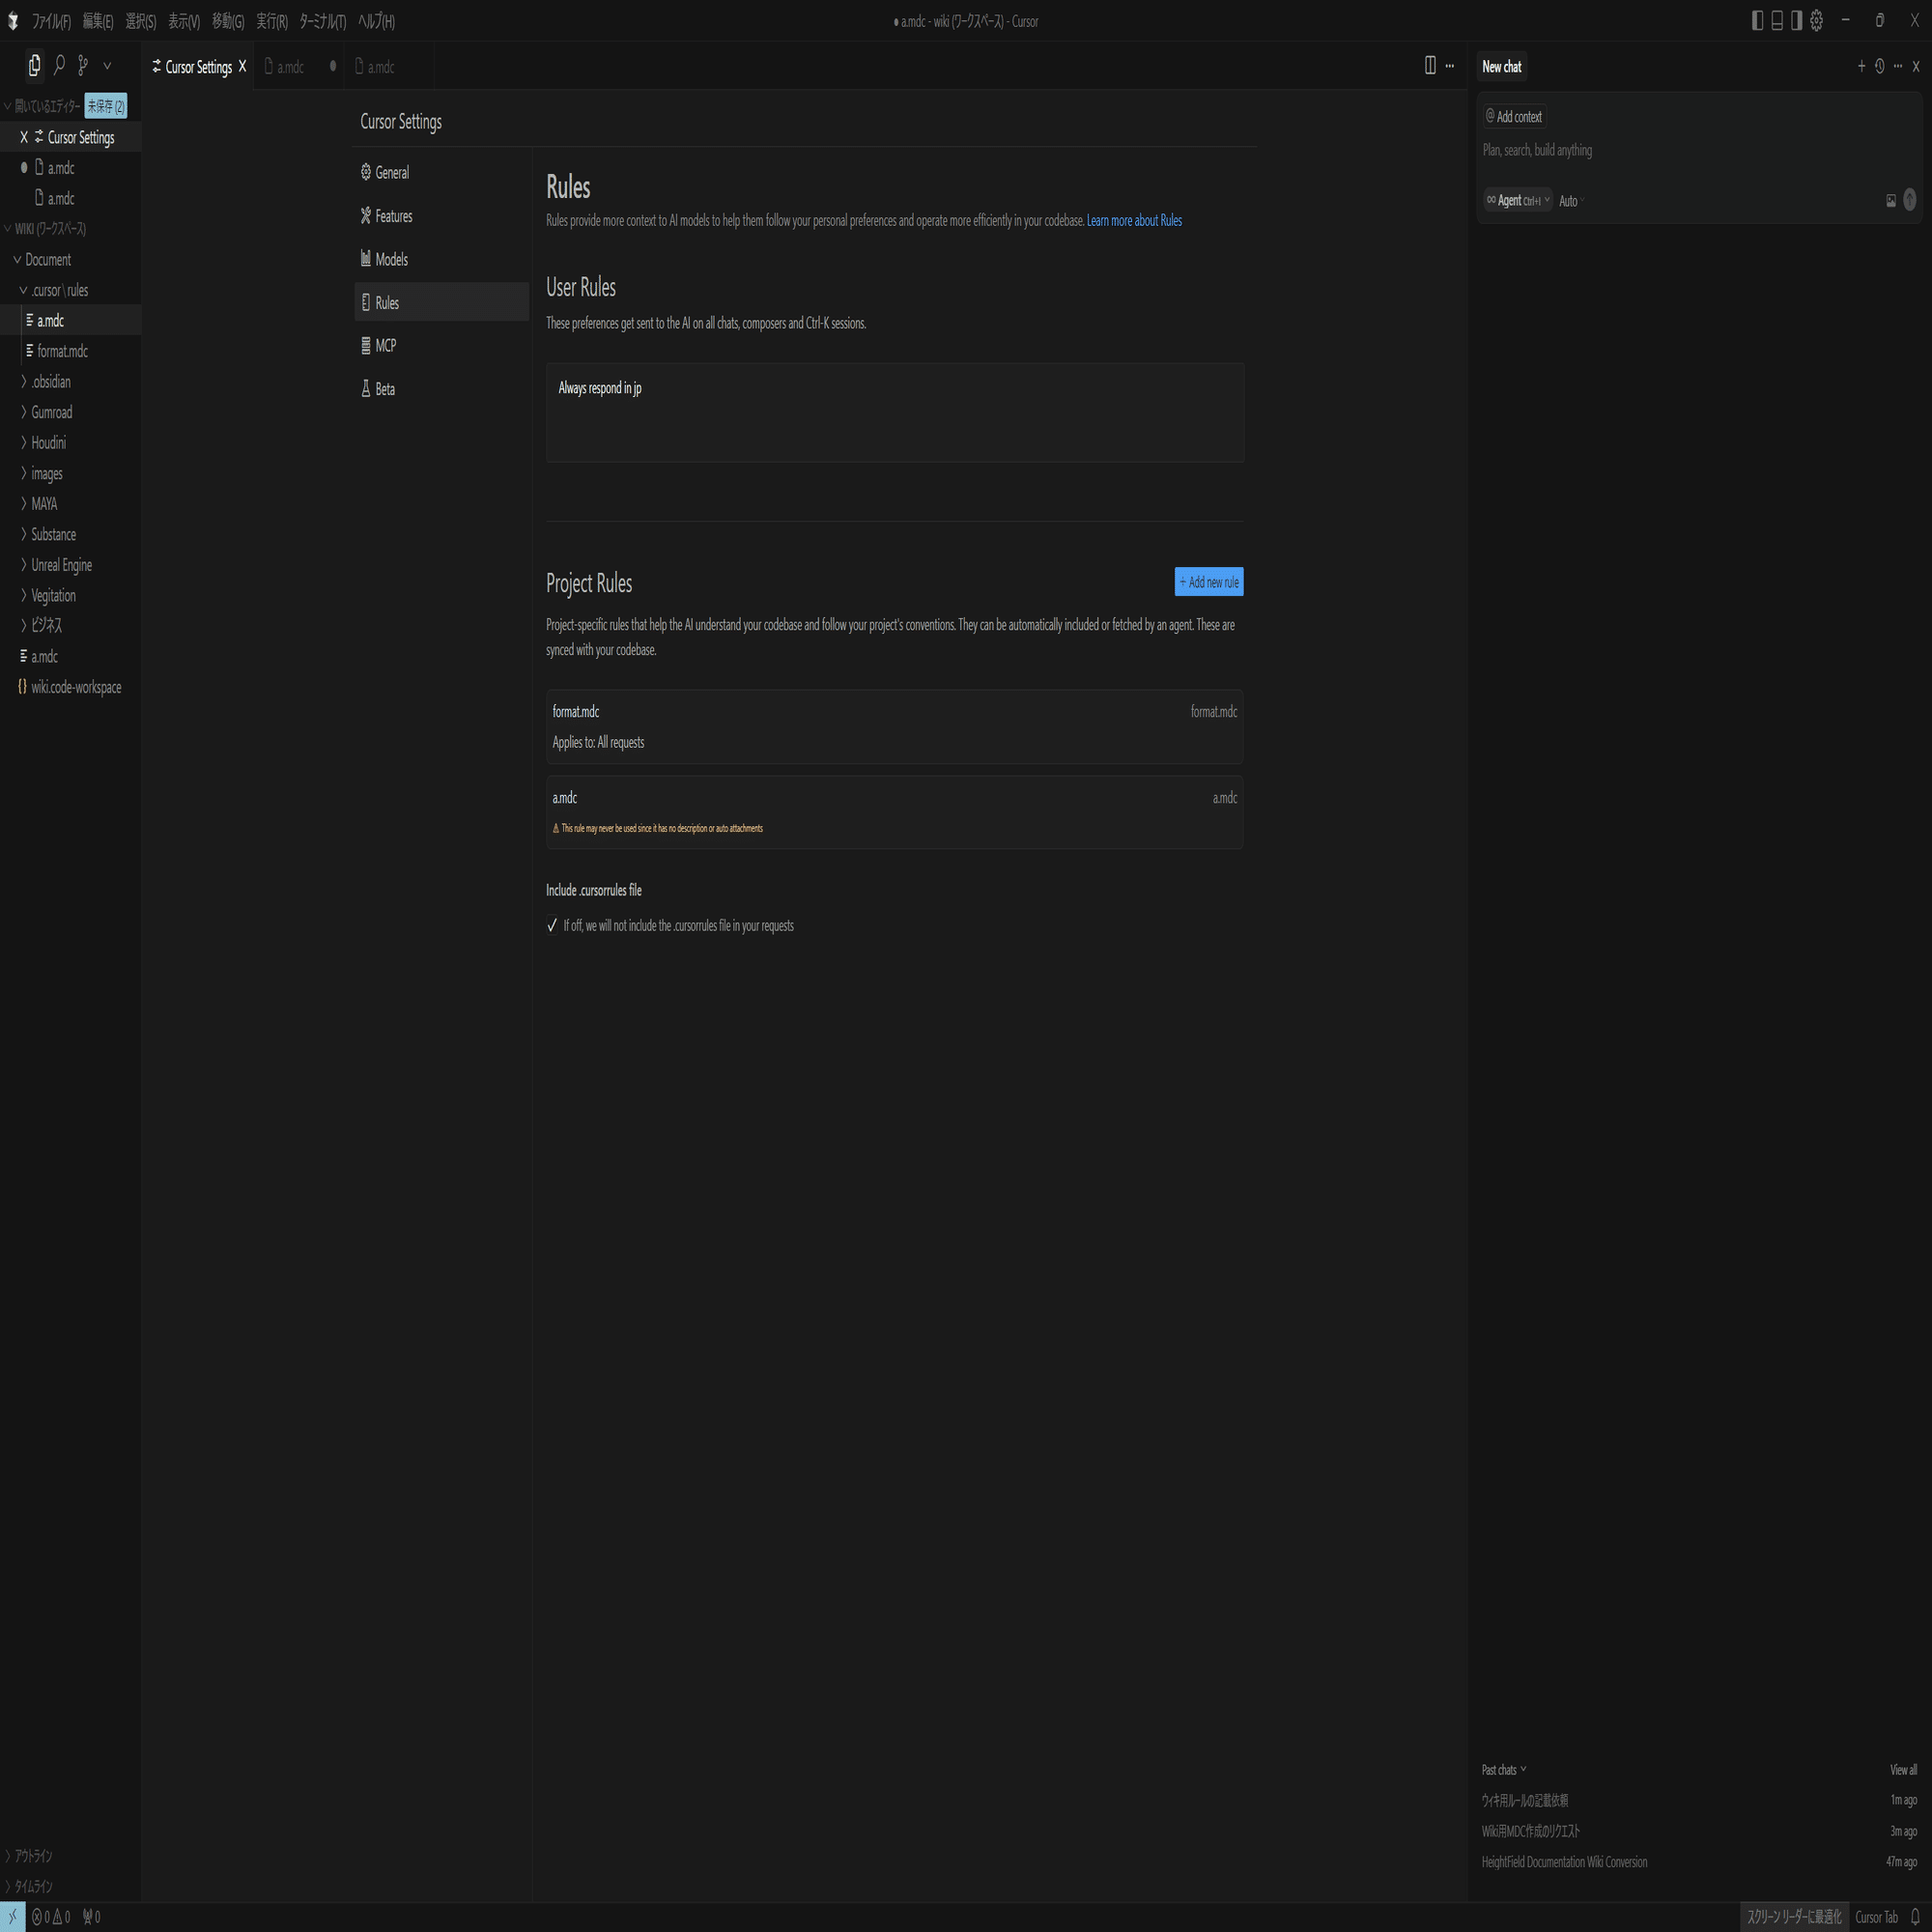
Task: Expand the Unreal Engine folder
Action: [61, 565]
